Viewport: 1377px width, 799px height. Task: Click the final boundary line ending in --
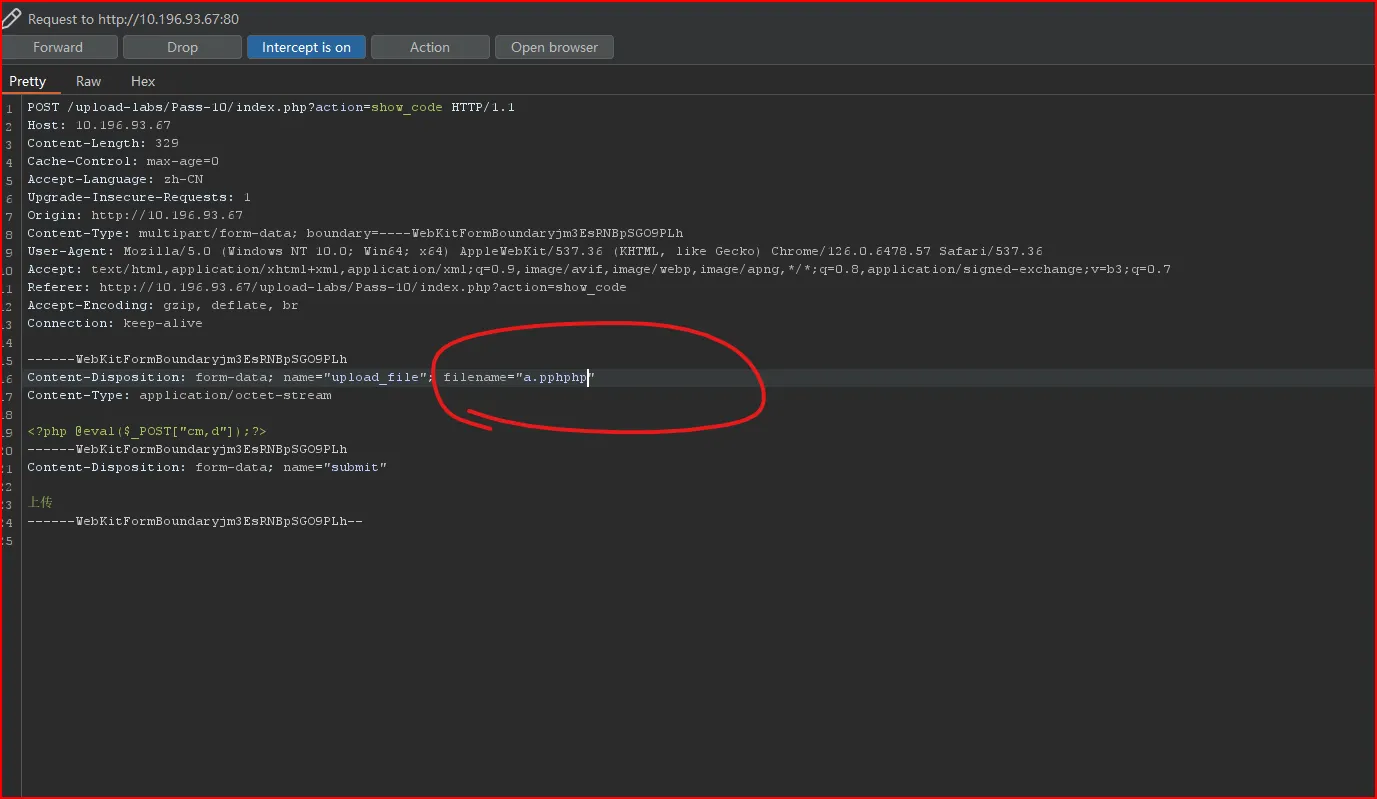coord(195,521)
